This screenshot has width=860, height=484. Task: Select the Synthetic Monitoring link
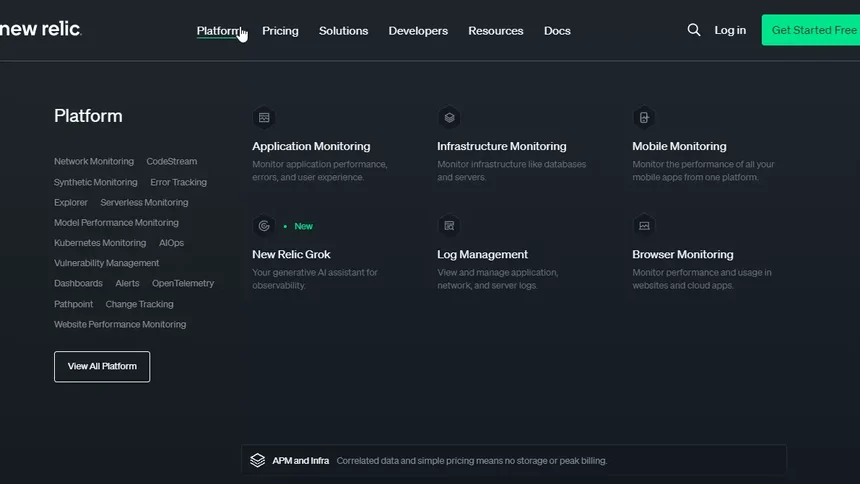(x=95, y=182)
